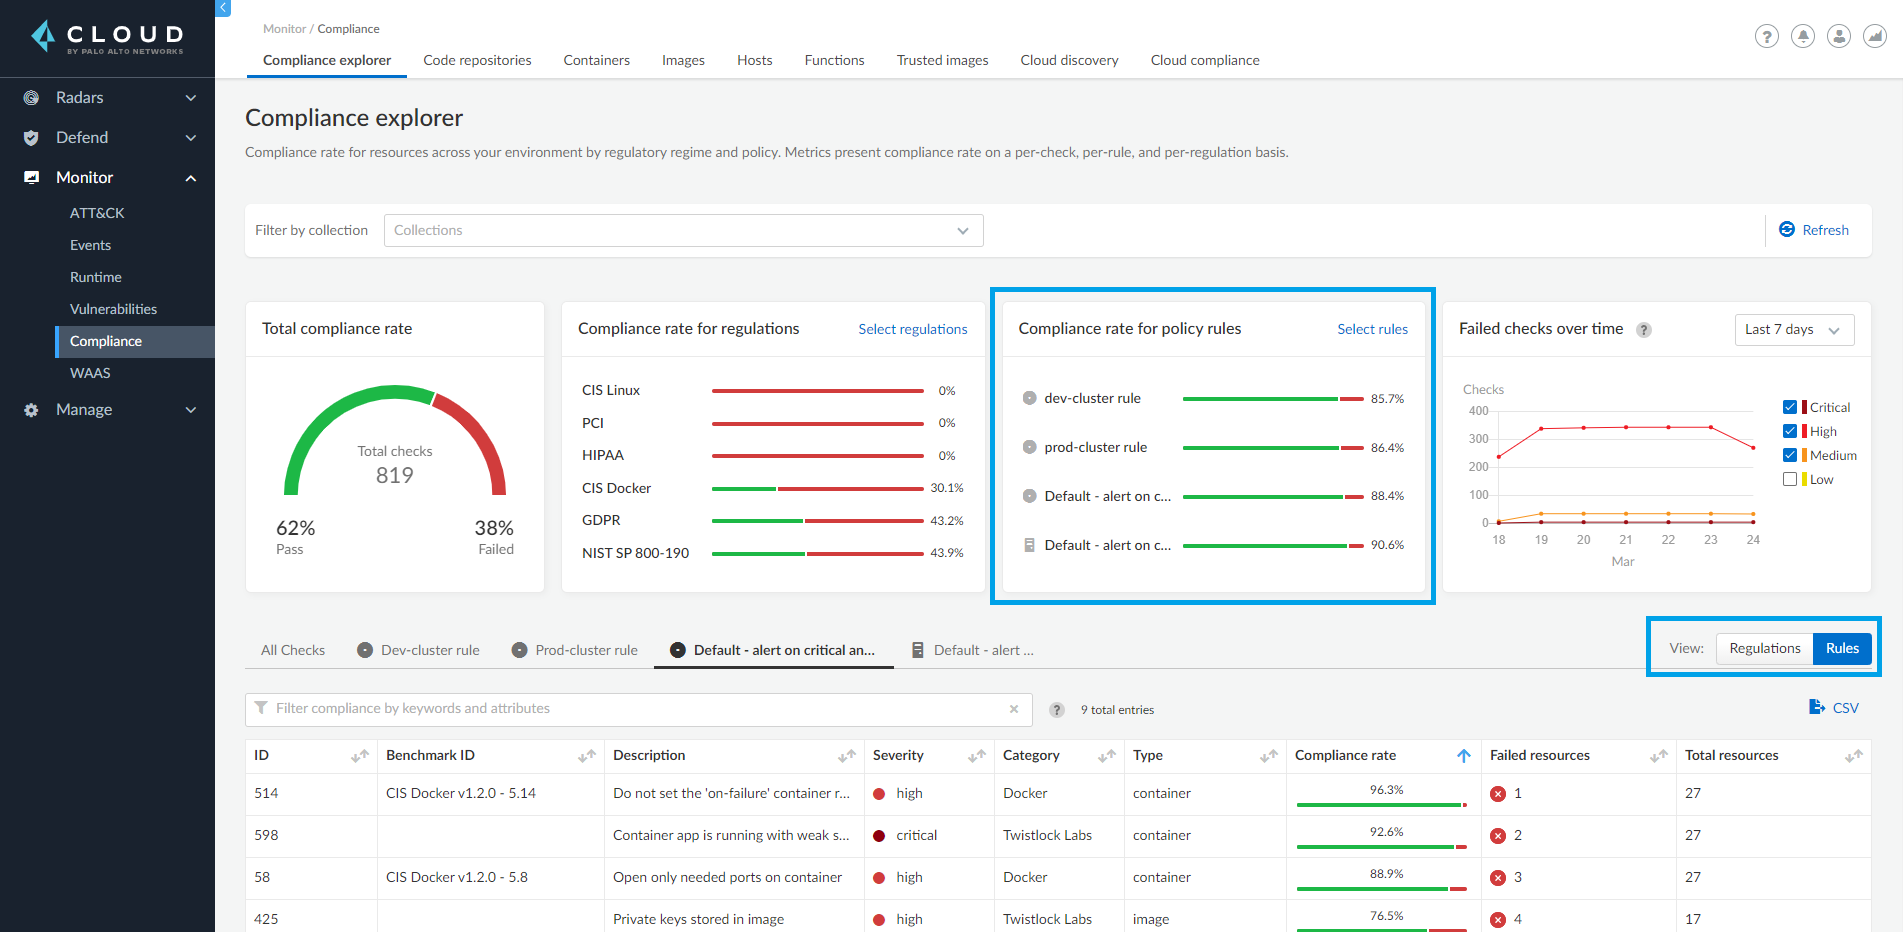Uncheck the Critical severity checkbox

[x=1790, y=407]
